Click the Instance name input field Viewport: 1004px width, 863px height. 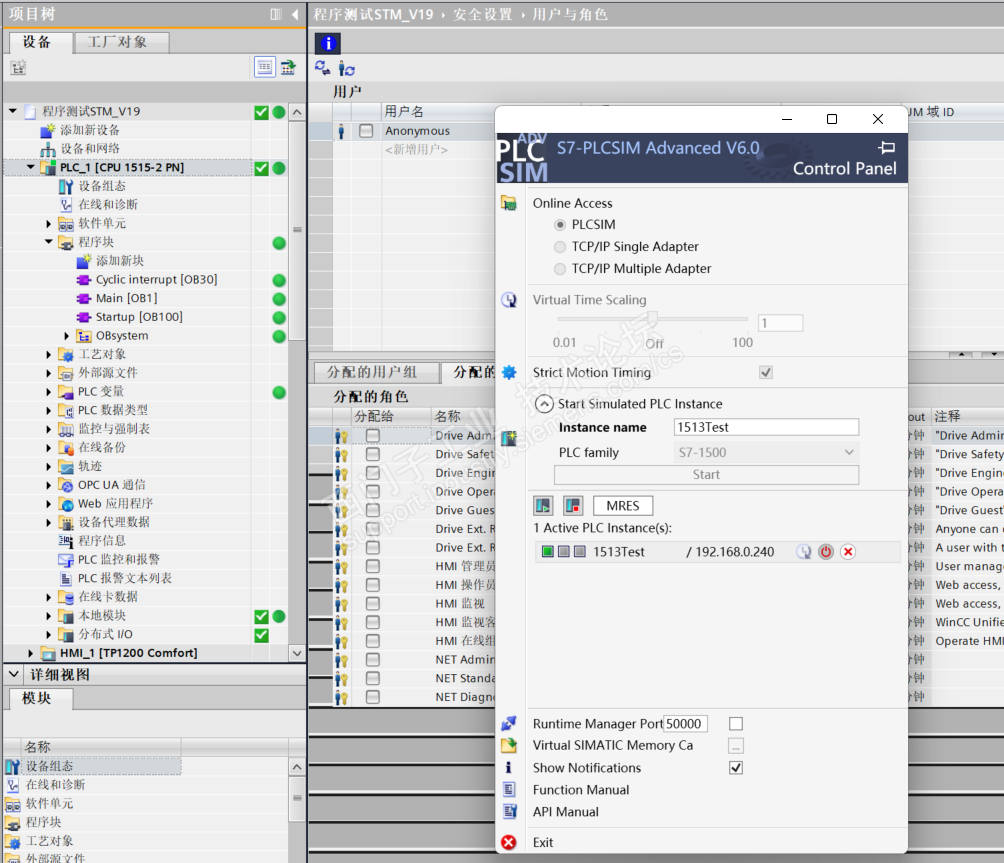coord(766,427)
